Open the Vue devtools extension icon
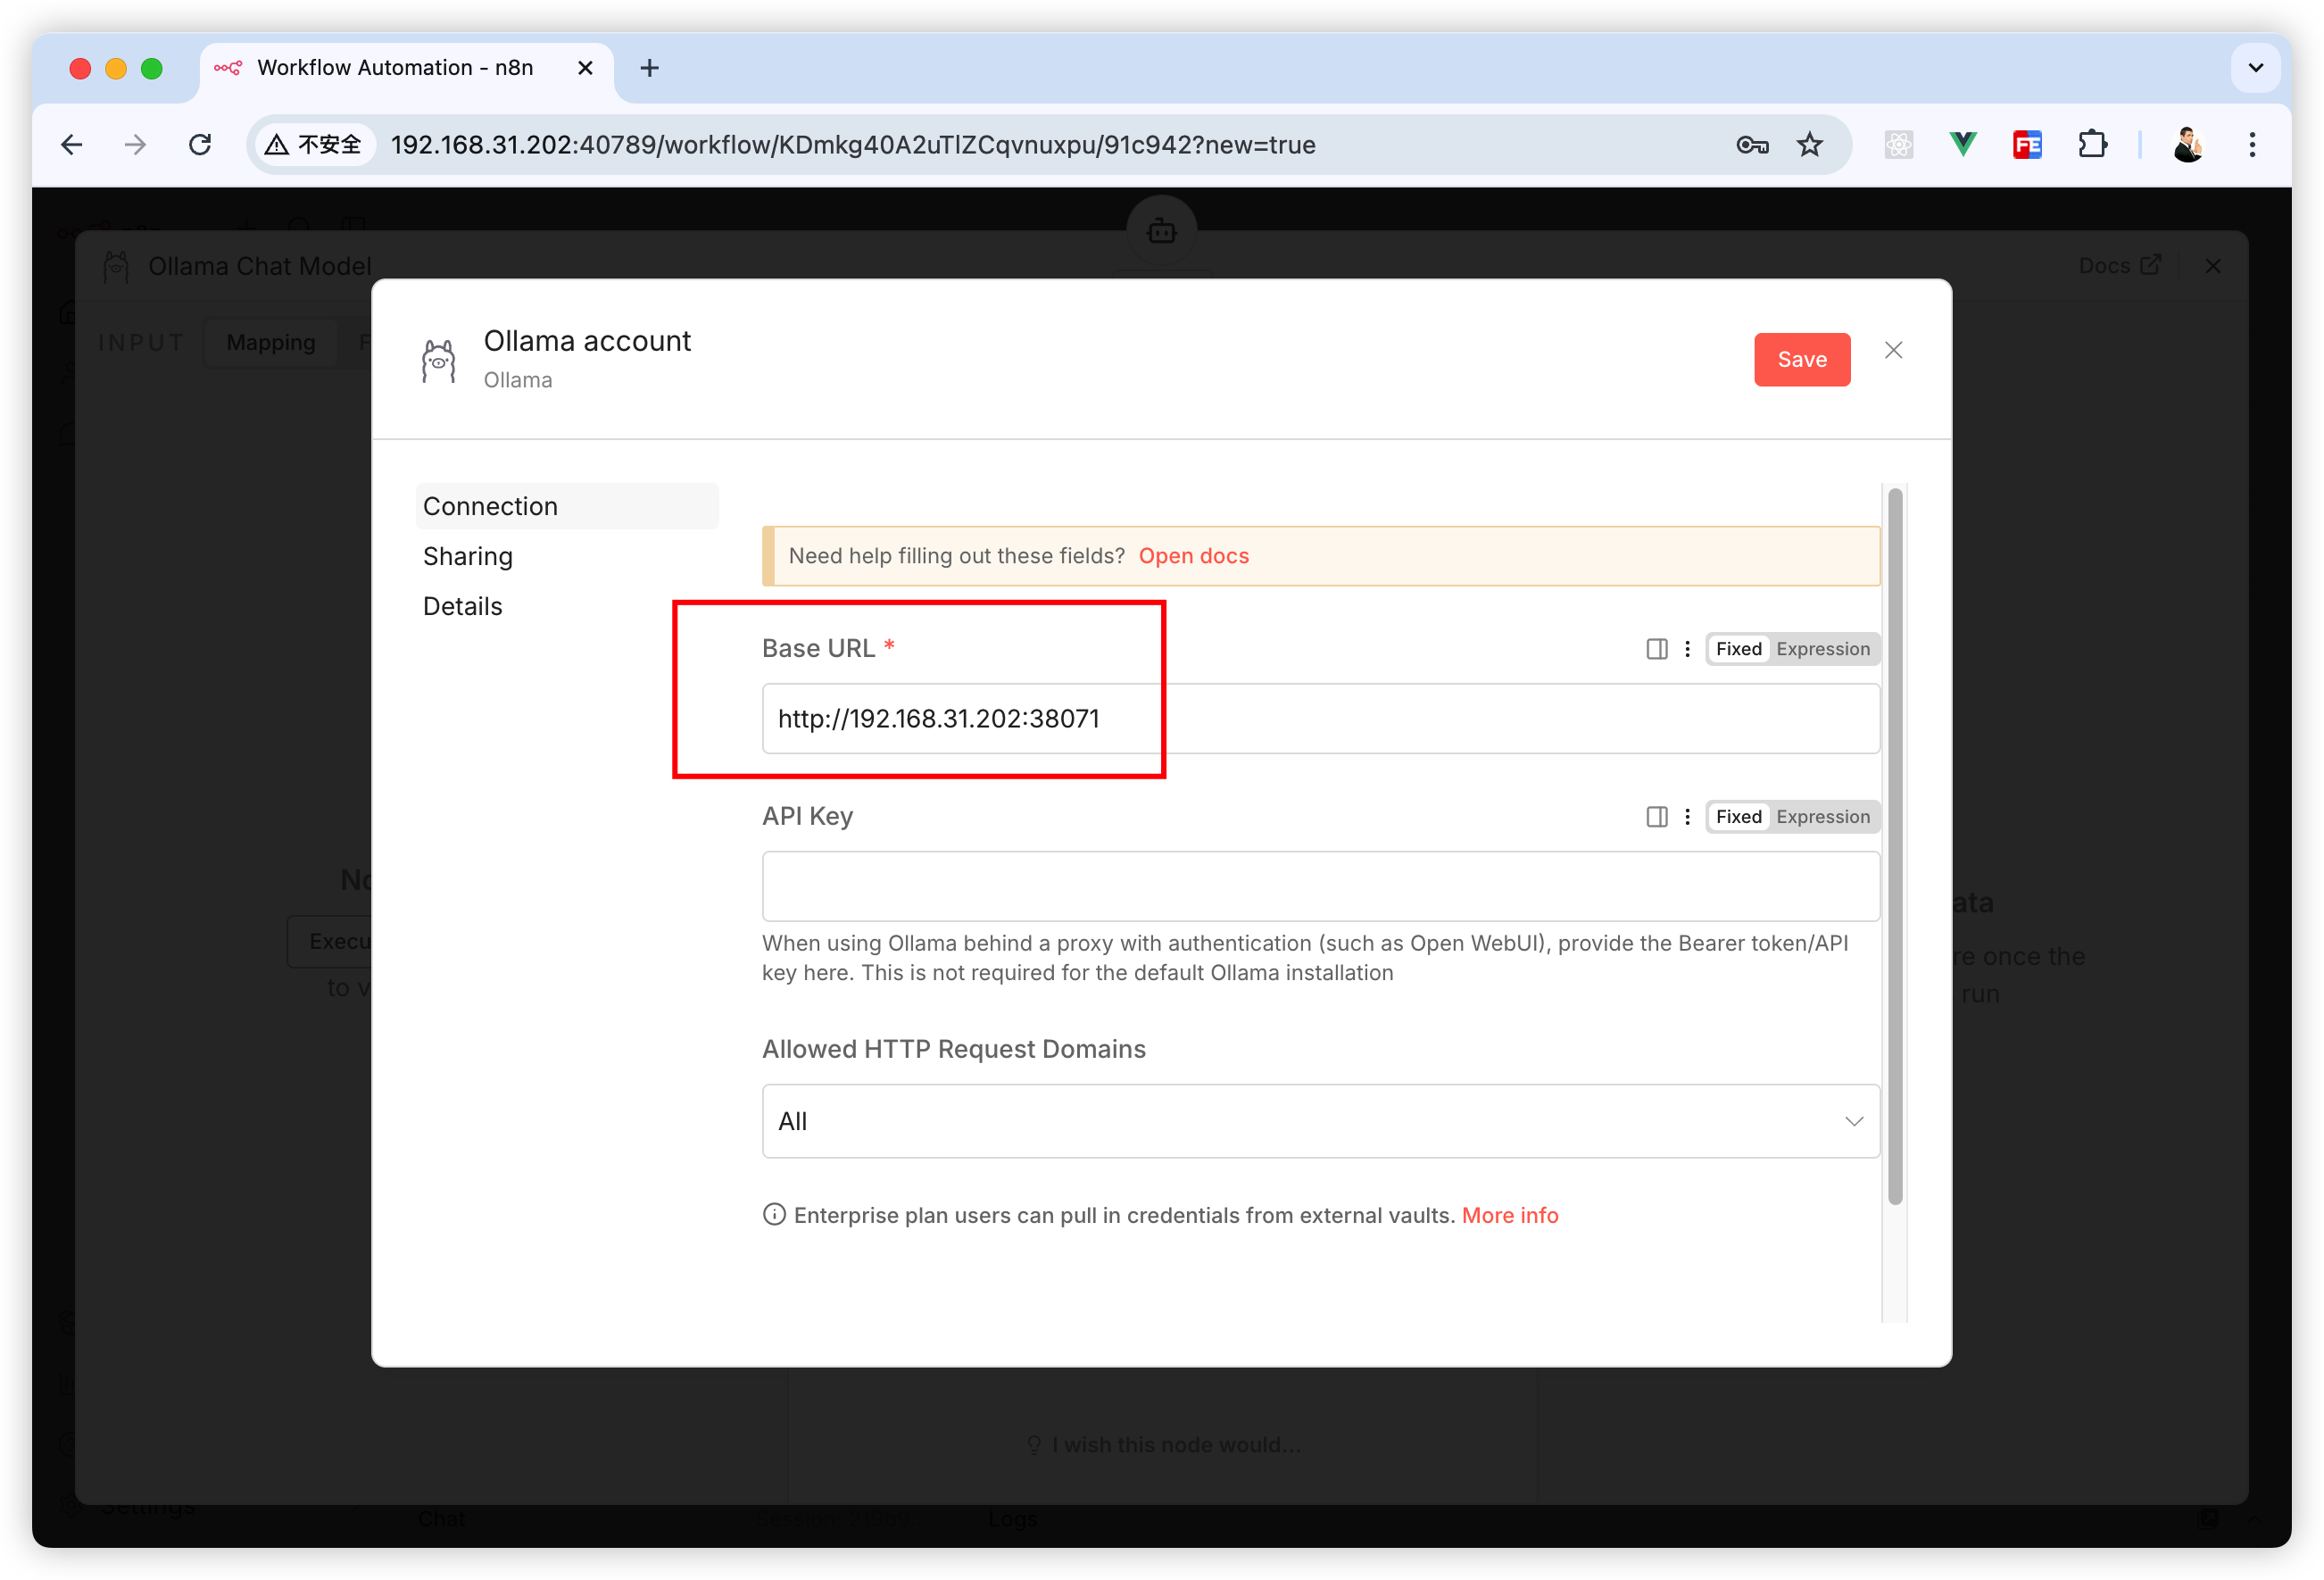The image size is (2324, 1580). pos(1963,145)
